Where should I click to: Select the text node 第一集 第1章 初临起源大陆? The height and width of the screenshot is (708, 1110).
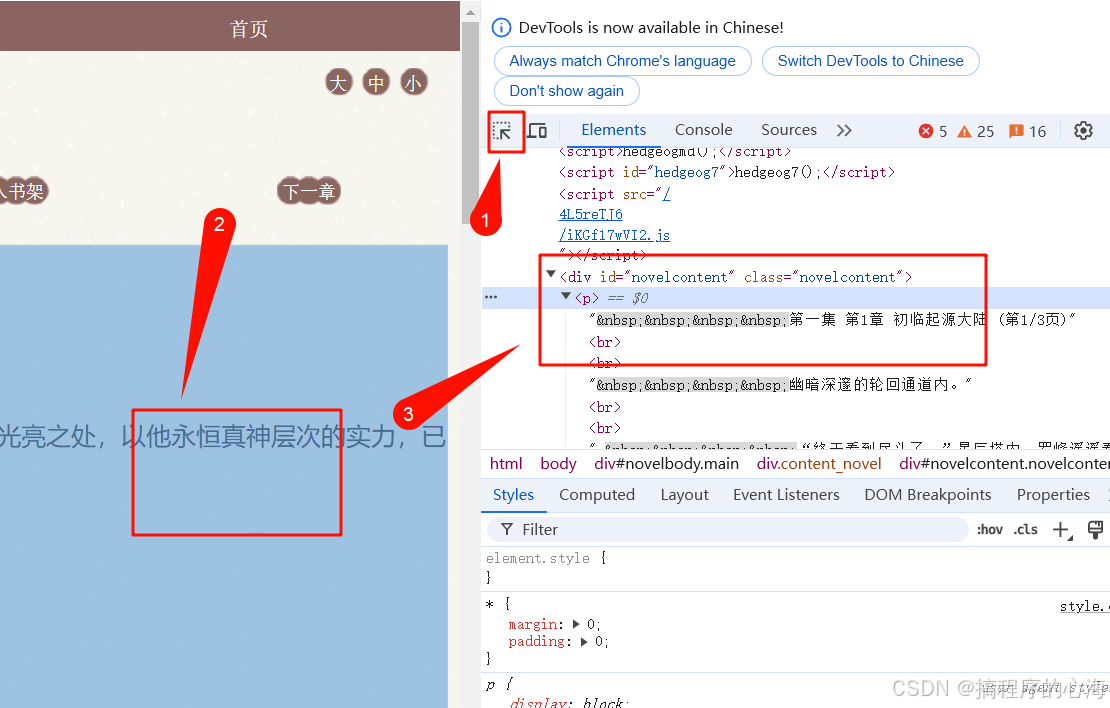832,319
